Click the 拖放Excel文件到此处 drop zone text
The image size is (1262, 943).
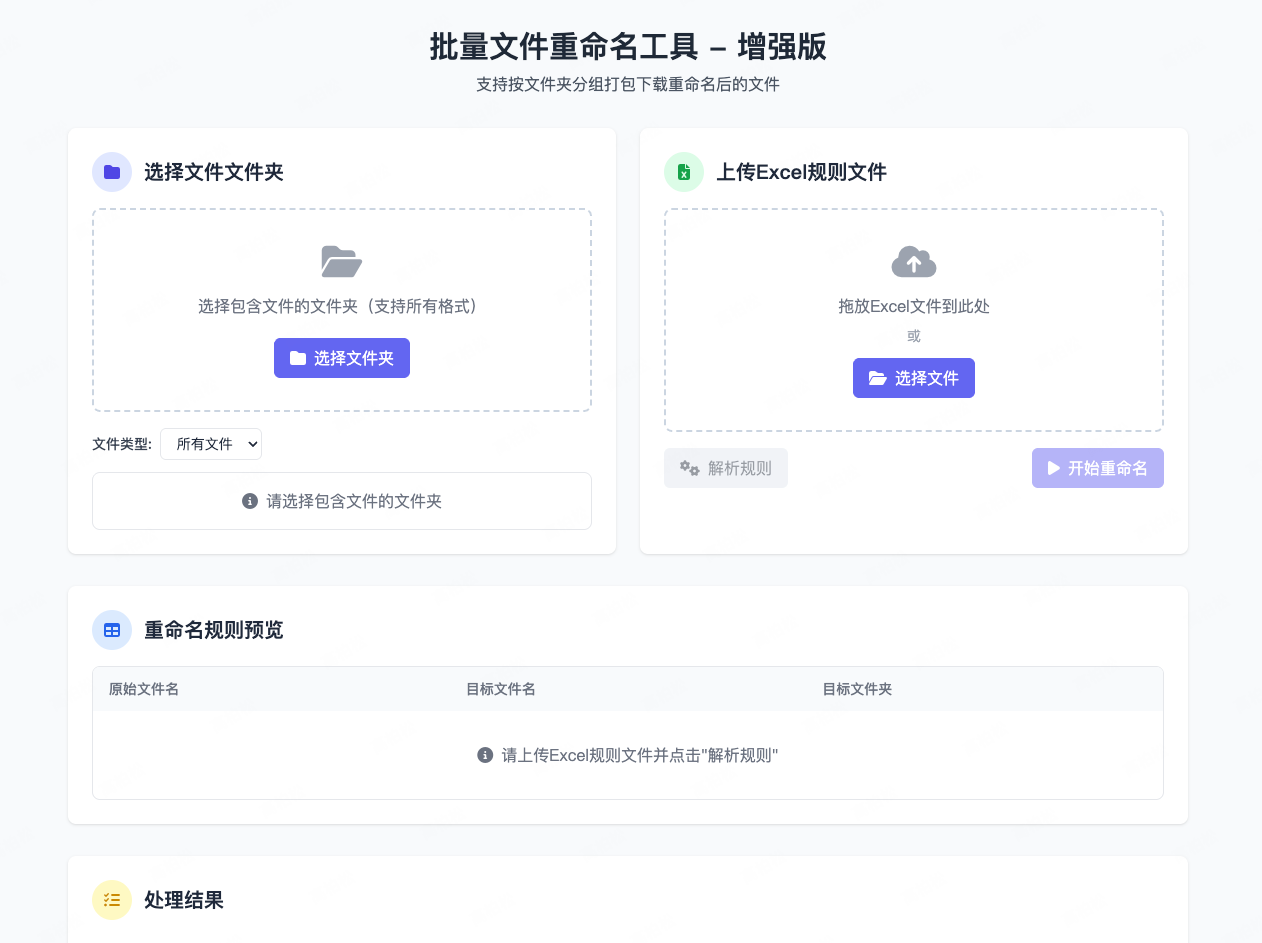pyautogui.click(x=913, y=306)
